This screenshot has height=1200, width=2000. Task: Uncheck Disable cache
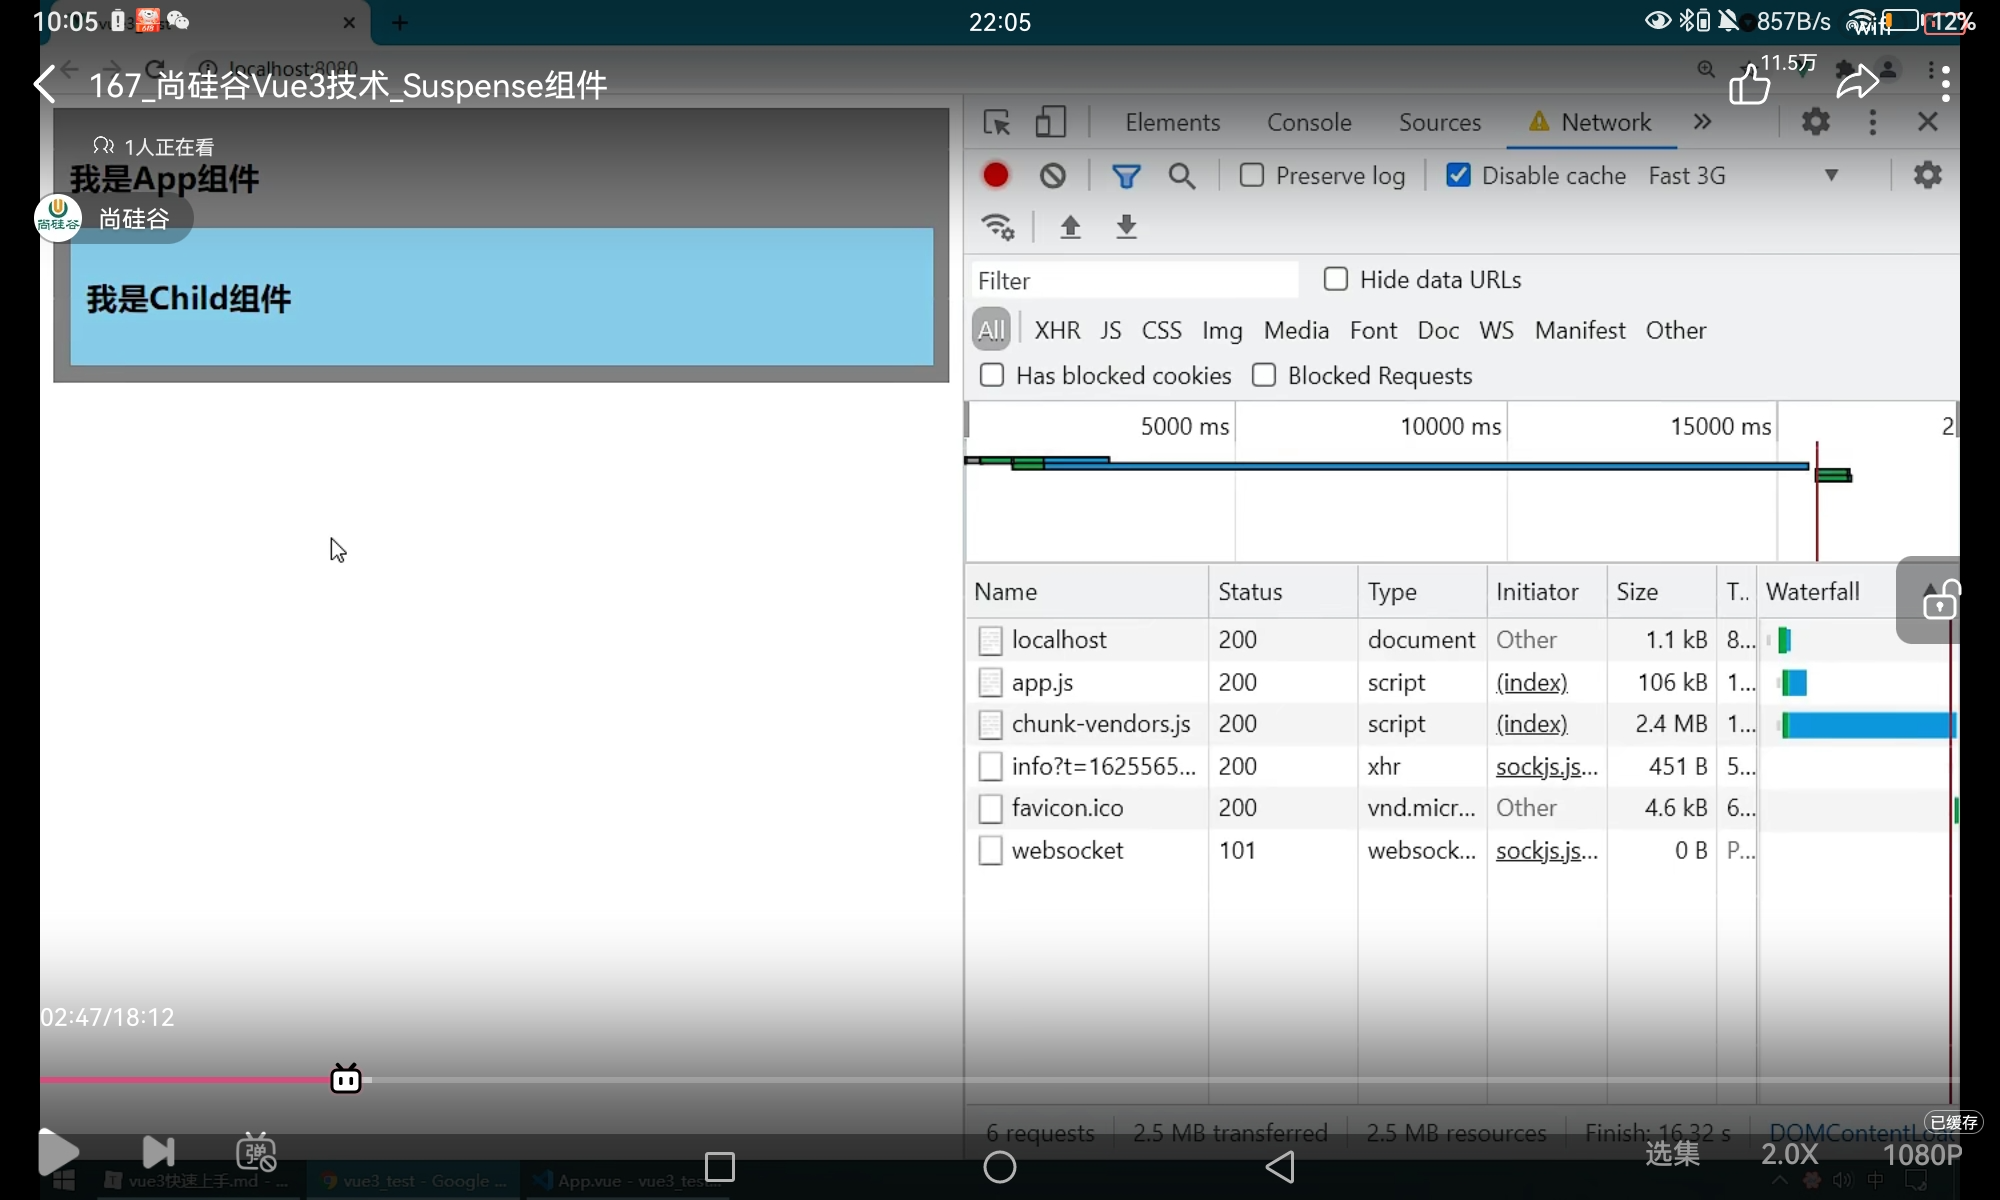pos(1459,176)
